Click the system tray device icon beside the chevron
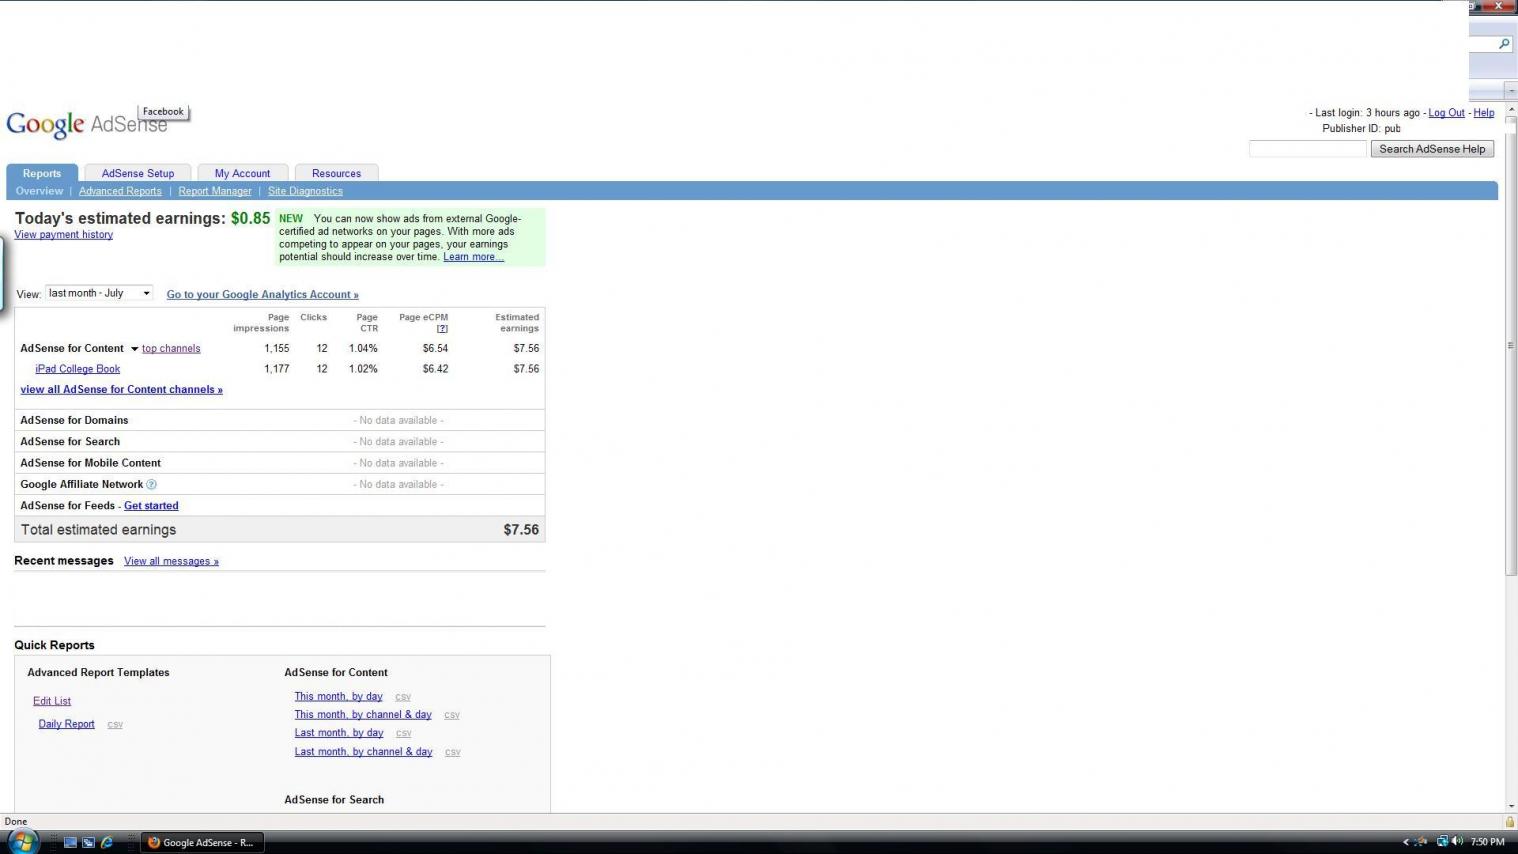This screenshot has height=854, width=1518. [1421, 842]
